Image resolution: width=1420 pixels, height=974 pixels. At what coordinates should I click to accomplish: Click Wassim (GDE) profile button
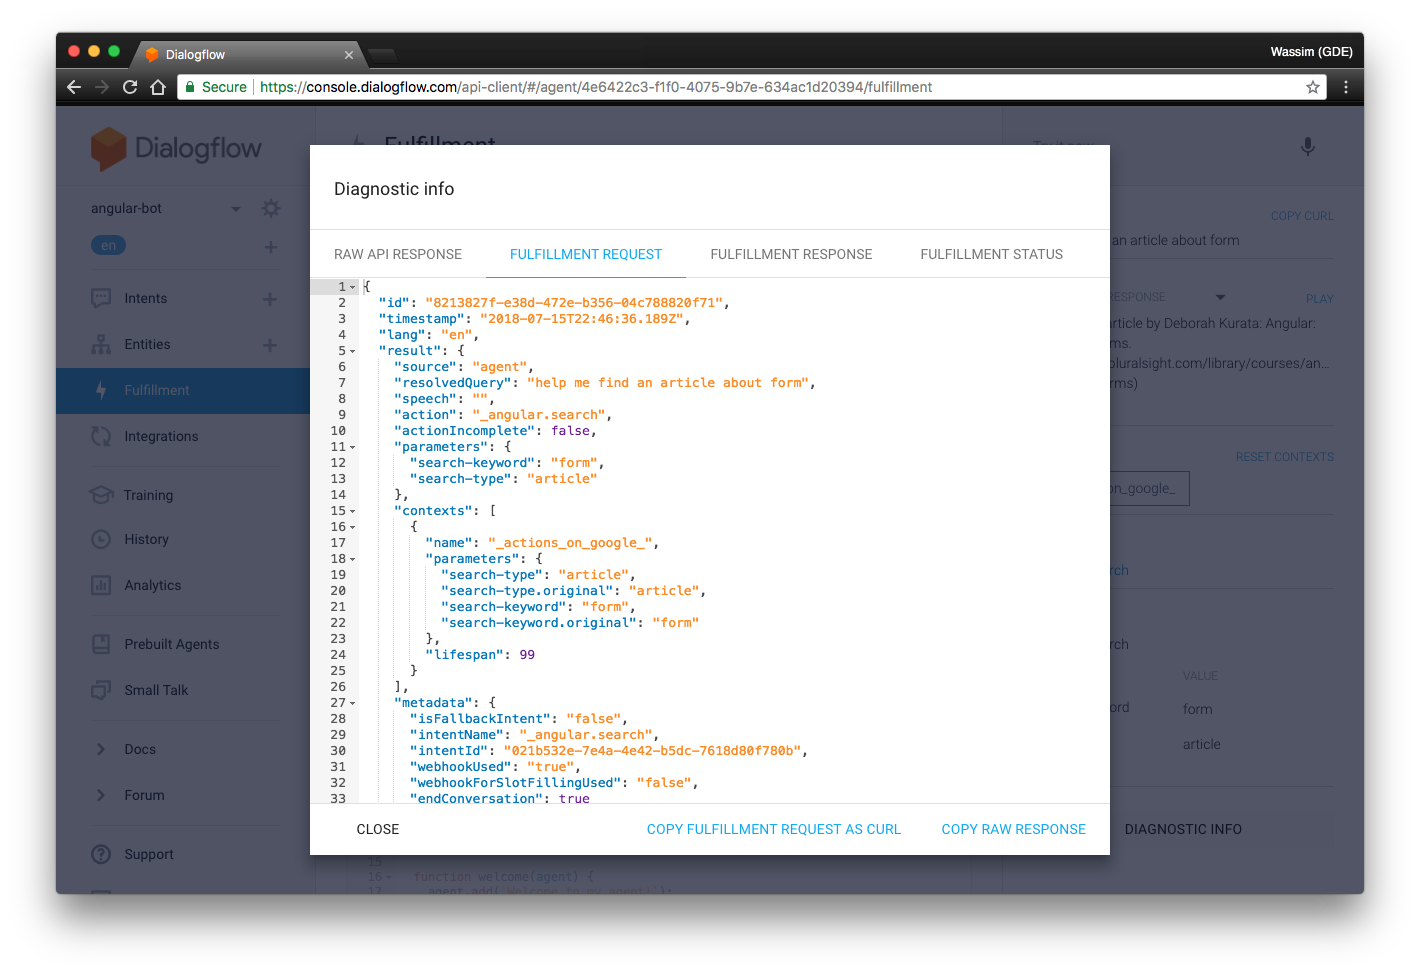coord(1311,52)
